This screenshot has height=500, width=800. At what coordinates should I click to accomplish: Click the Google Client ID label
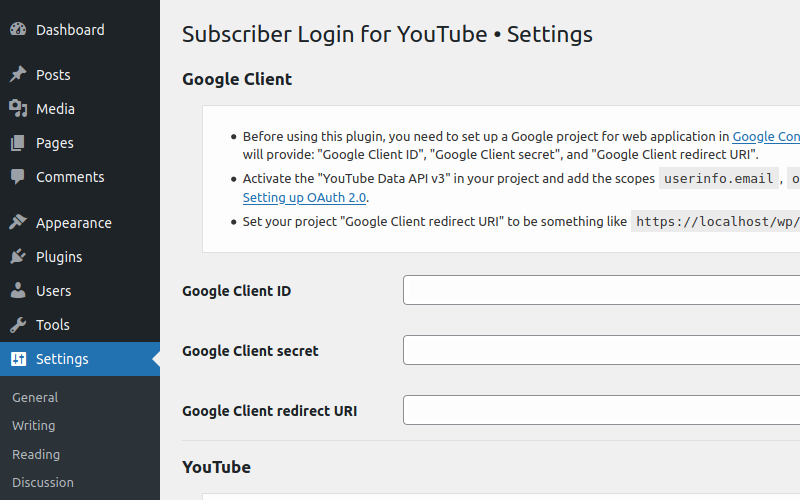click(x=236, y=291)
